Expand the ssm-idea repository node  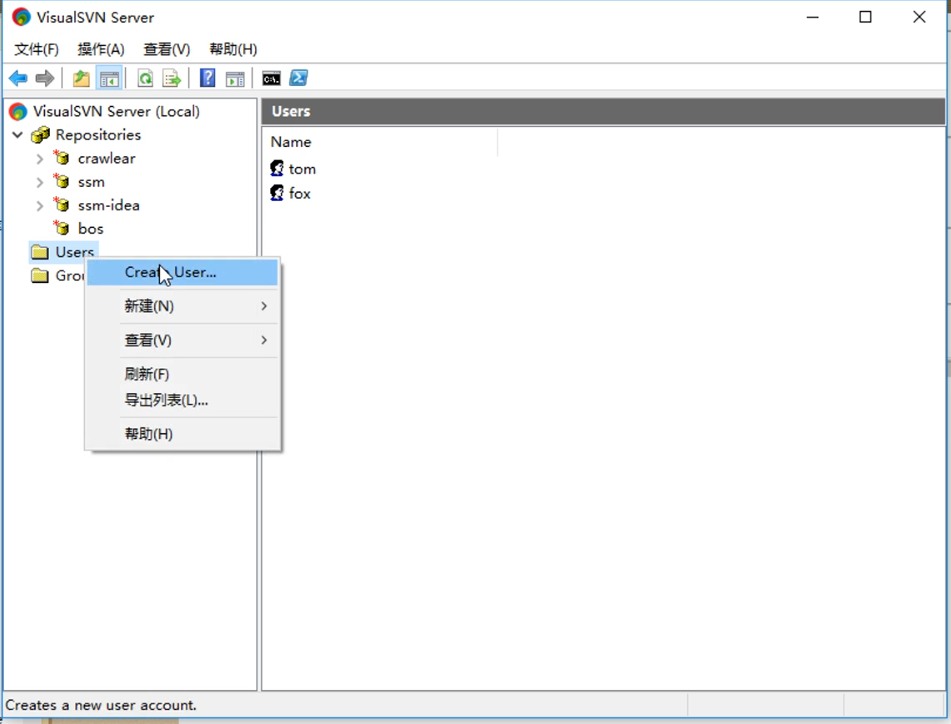39,206
